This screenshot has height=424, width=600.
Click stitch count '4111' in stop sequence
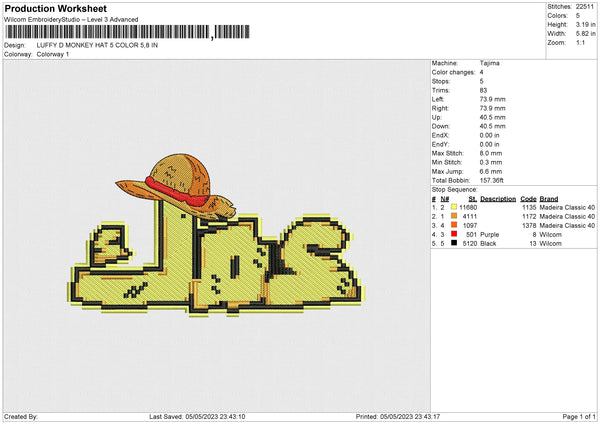point(470,216)
